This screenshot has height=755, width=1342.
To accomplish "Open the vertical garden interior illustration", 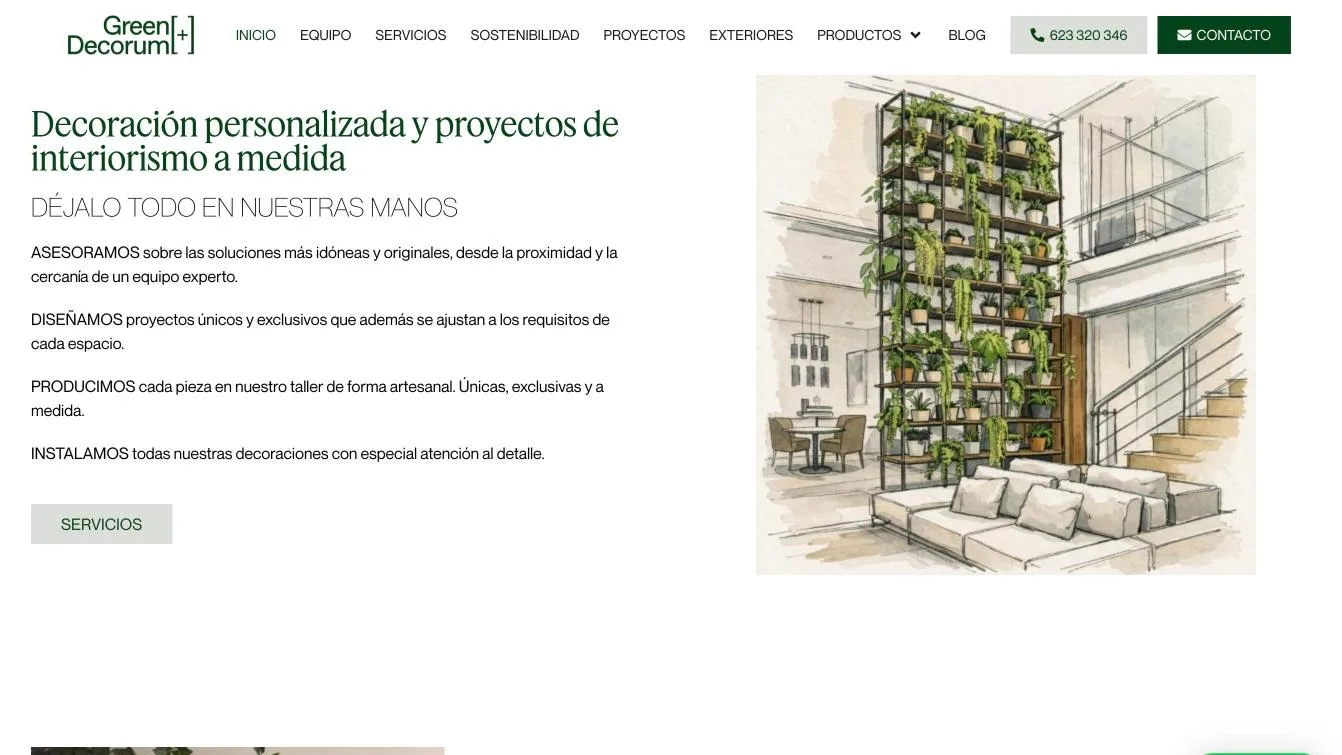I will (x=1006, y=325).
